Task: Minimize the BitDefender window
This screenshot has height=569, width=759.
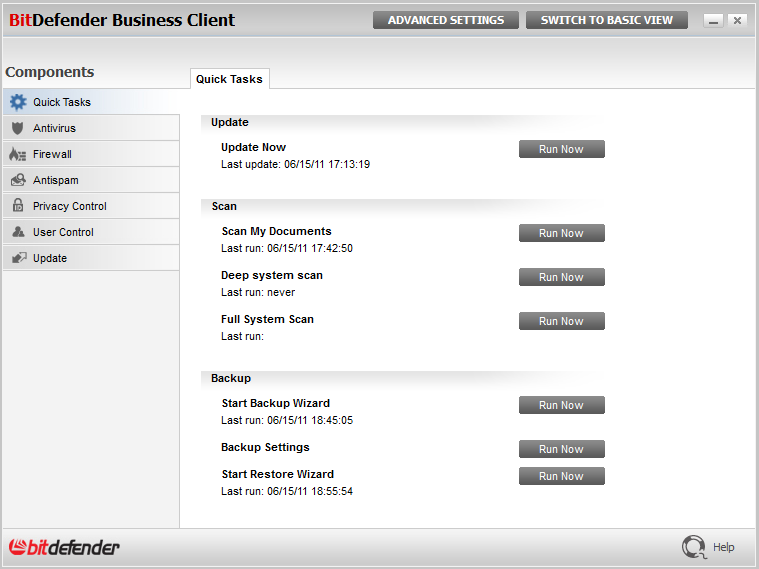Action: (713, 21)
